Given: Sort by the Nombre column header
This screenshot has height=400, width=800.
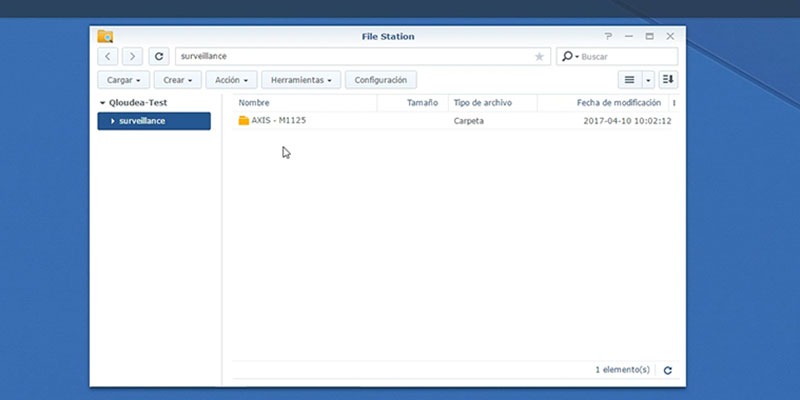Looking at the screenshot, I should (305, 103).
